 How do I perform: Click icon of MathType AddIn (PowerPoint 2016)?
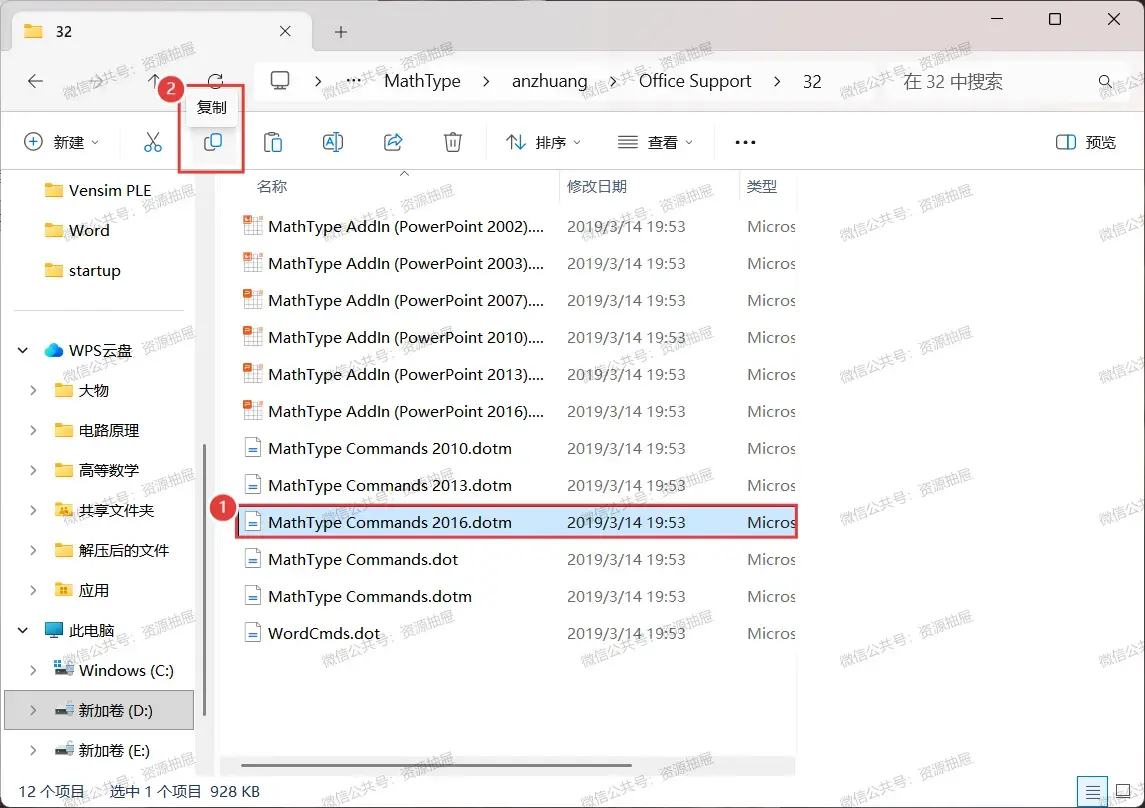[253, 410]
